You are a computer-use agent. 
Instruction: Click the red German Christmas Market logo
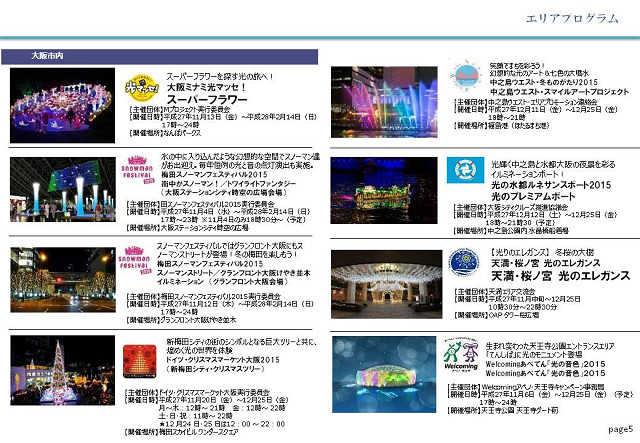[x=137, y=359]
